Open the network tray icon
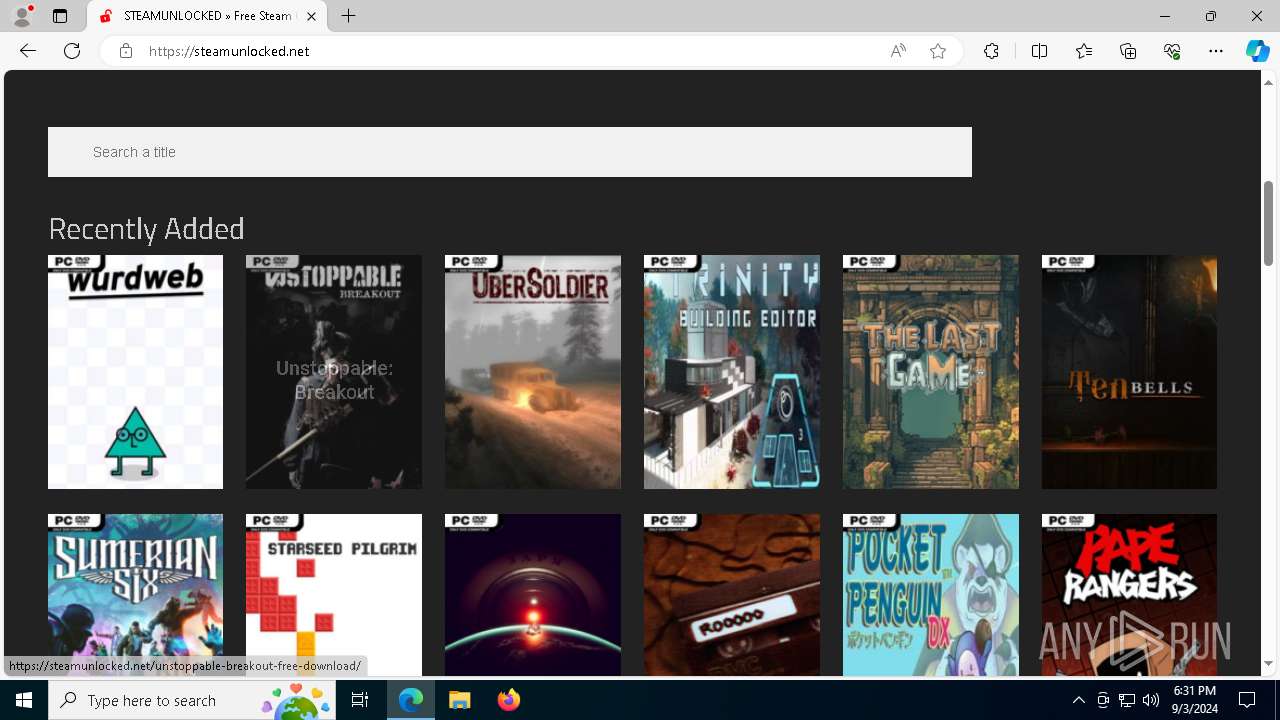Image resolution: width=1280 pixels, height=720 pixels. tap(1127, 700)
